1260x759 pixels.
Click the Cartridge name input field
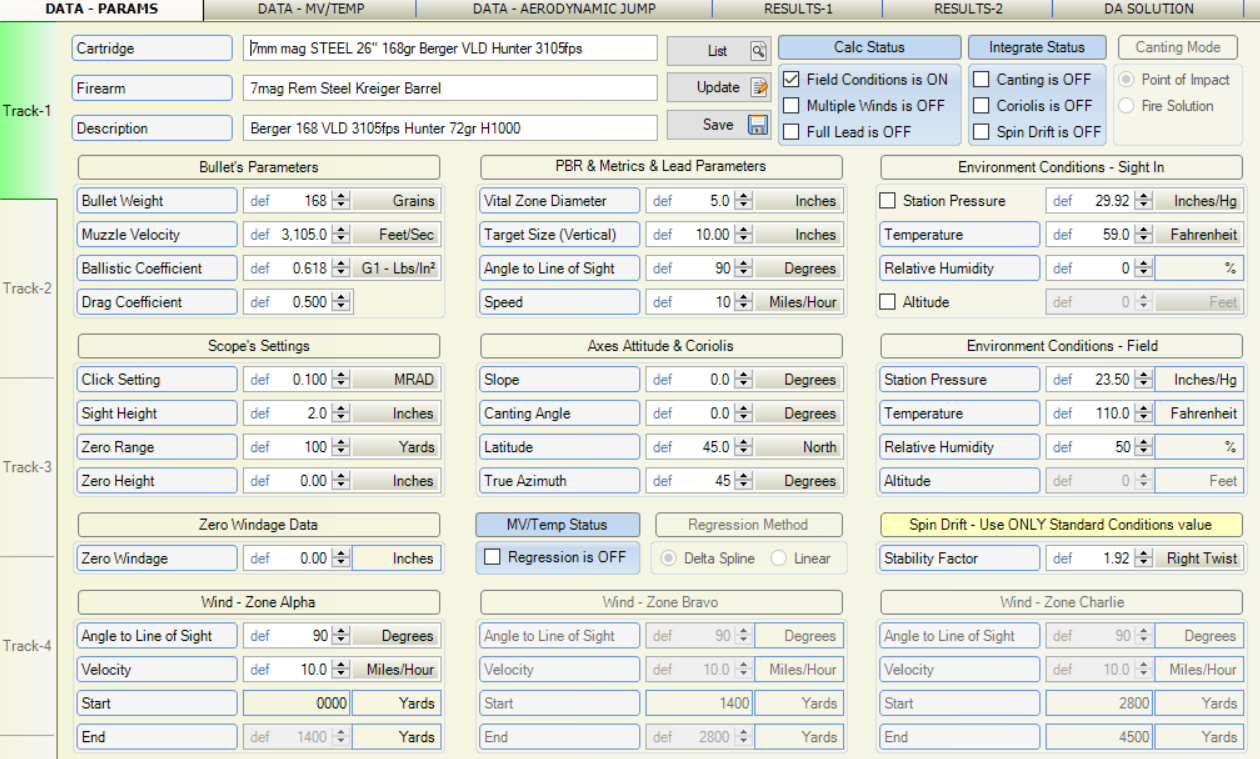pos(450,48)
